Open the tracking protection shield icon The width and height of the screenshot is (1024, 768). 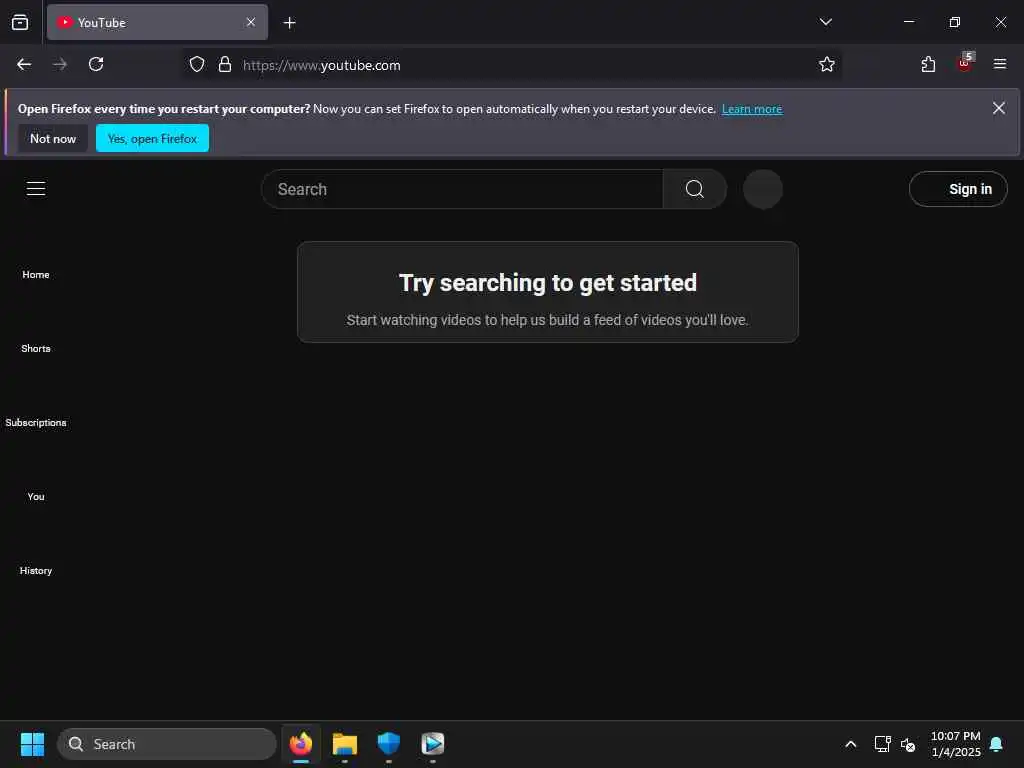(197, 65)
